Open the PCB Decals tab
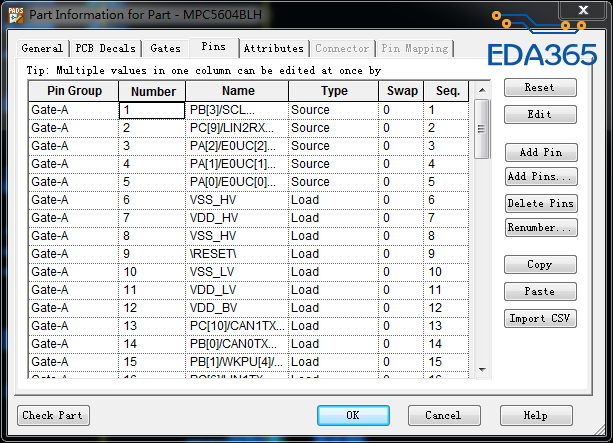The width and height of the screenshot is (613, 443). (105, 48)
